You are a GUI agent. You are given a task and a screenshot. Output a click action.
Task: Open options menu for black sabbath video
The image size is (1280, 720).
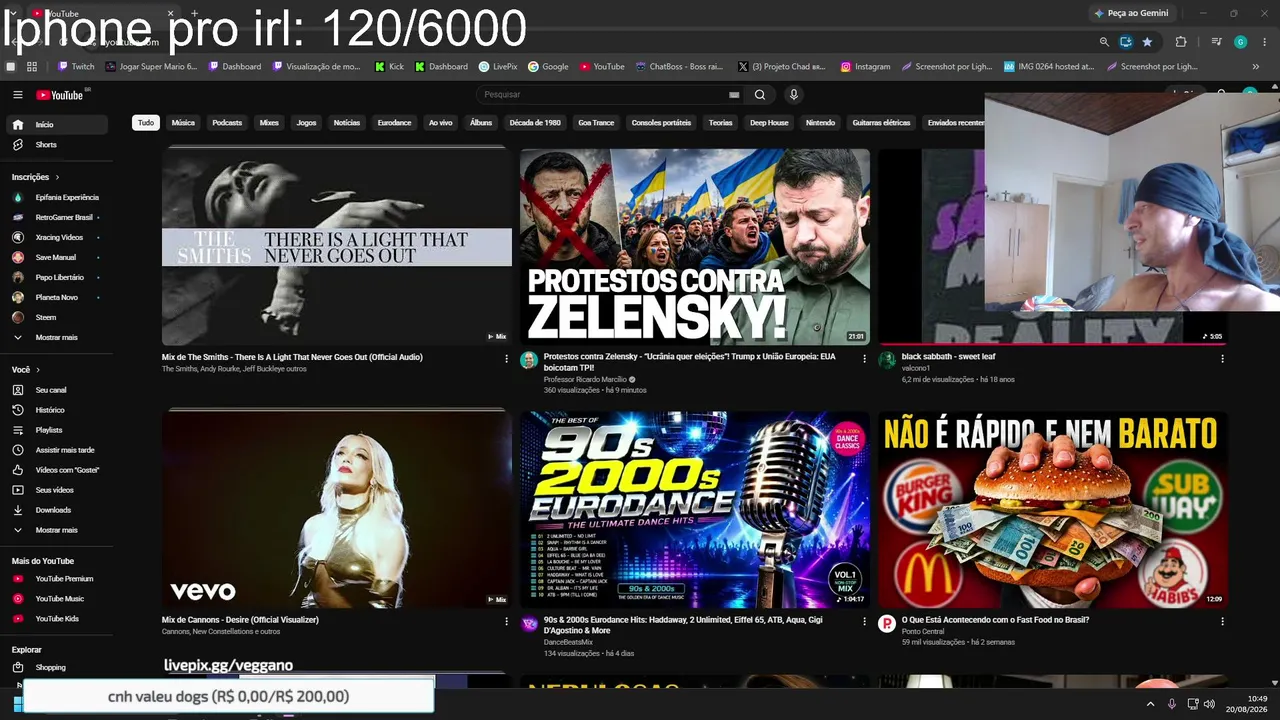point(1222,358)
